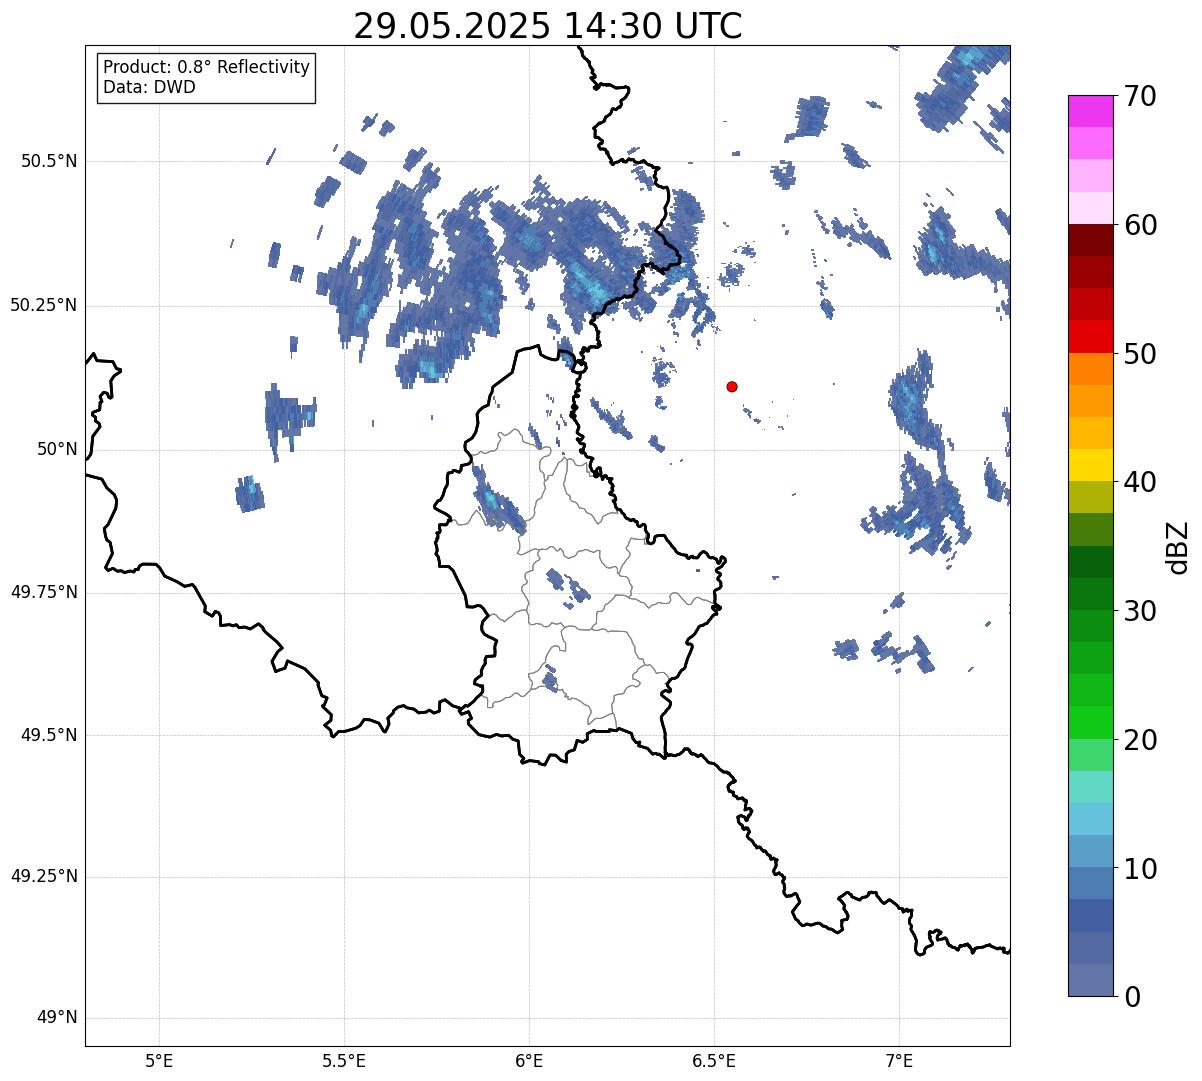
Task: Click the '5°E' longitude label
Action: click(159, 1060)
